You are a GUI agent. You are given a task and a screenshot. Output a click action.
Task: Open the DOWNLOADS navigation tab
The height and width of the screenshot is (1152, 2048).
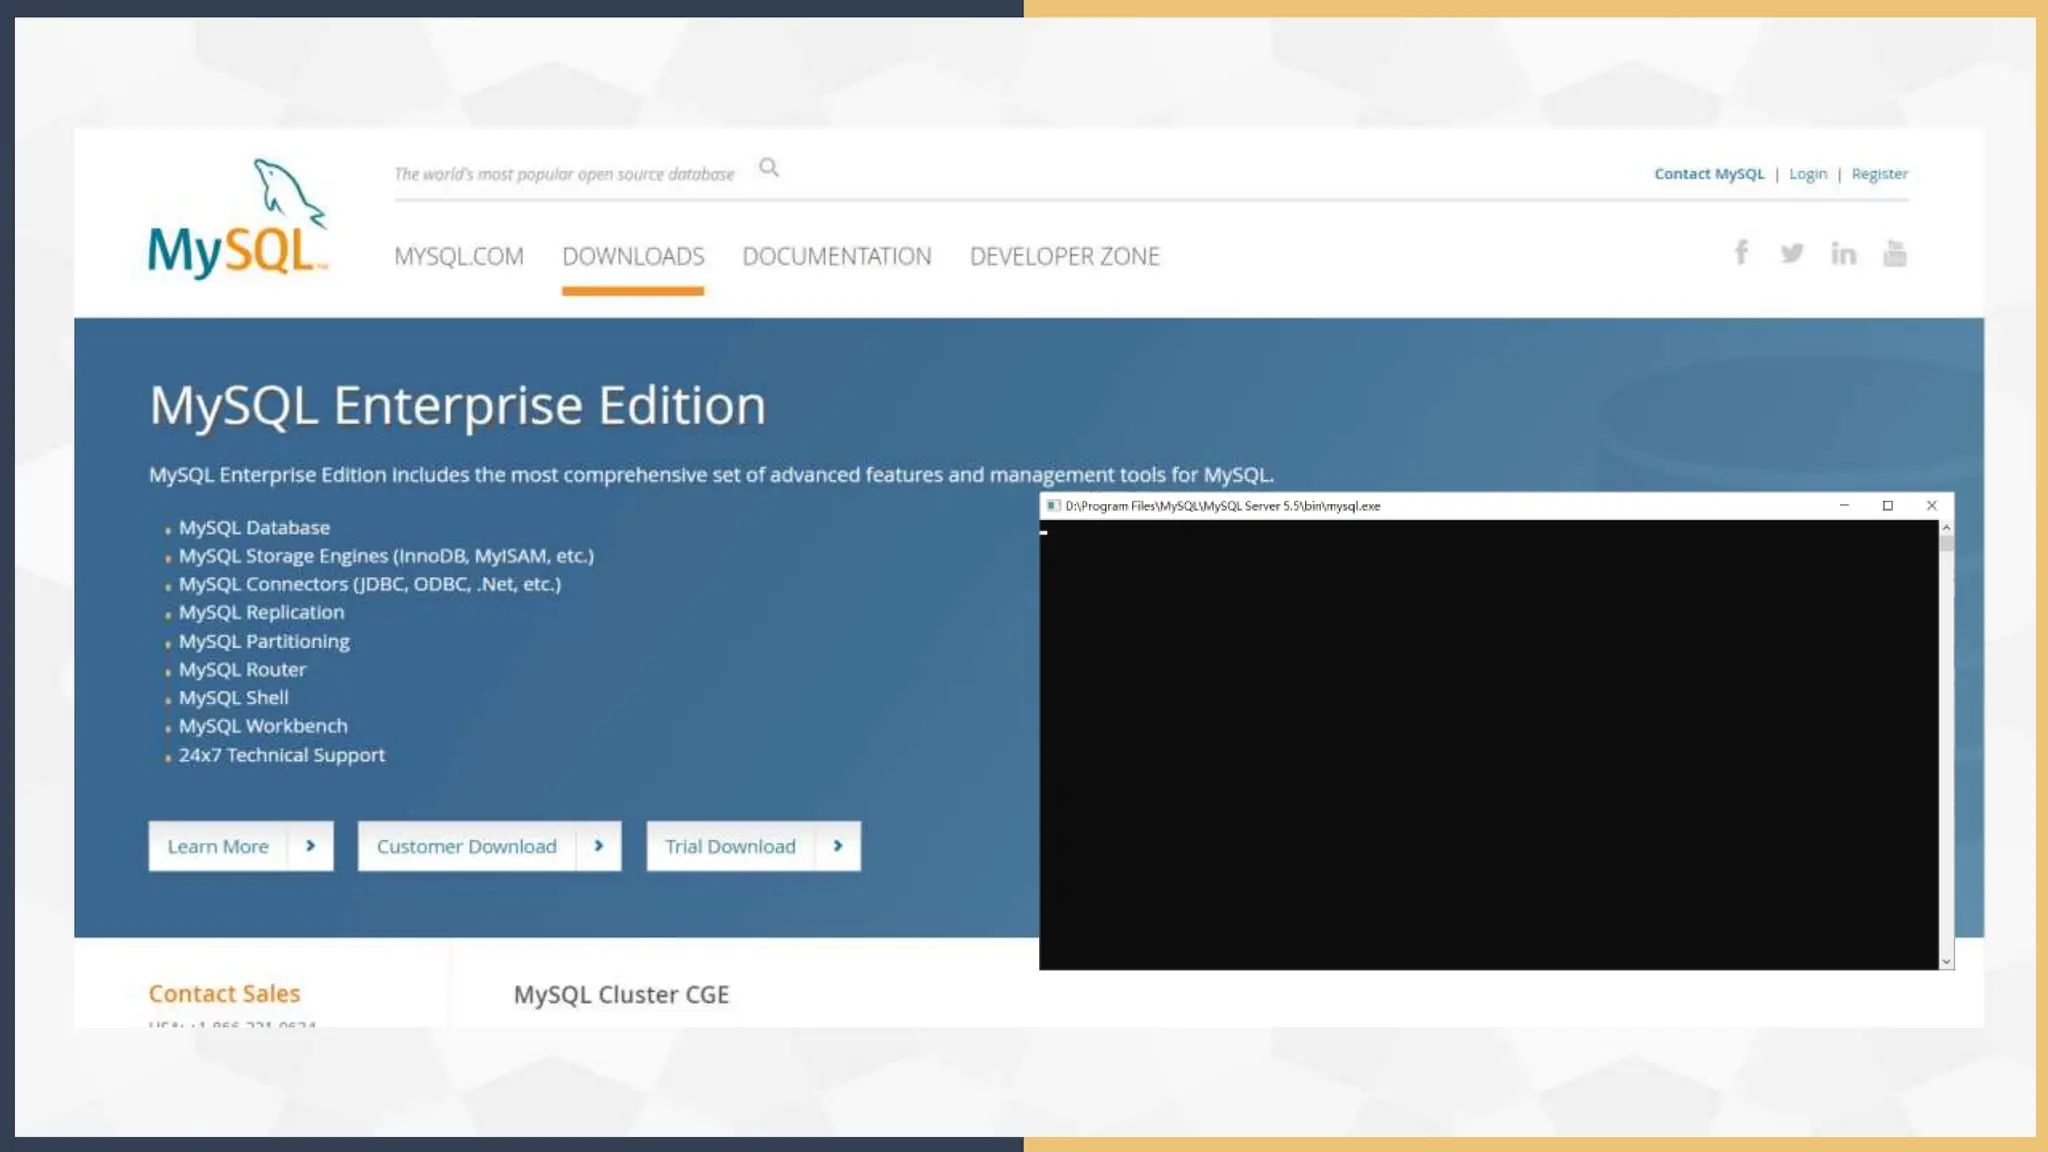click(x=633, y=257)
